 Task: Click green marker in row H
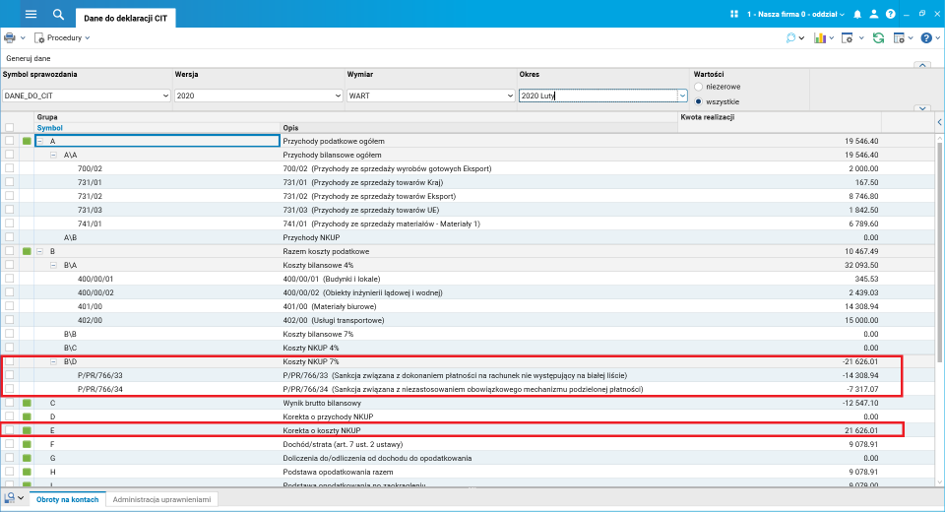27,472
